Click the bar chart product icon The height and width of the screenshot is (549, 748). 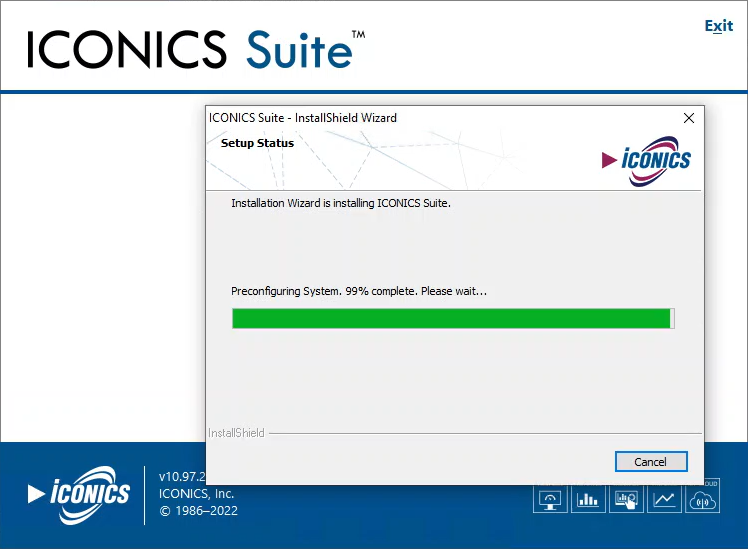coord(588,499)
